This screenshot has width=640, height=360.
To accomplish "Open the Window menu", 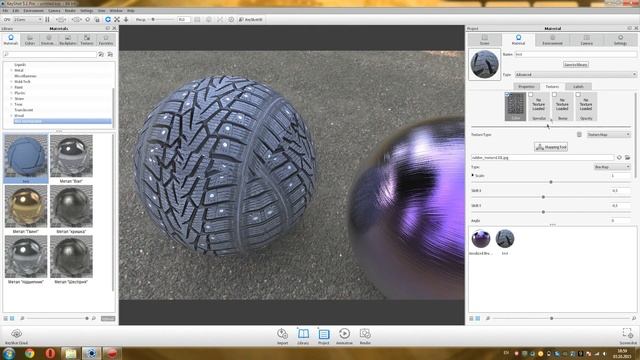I will (116, 11).
